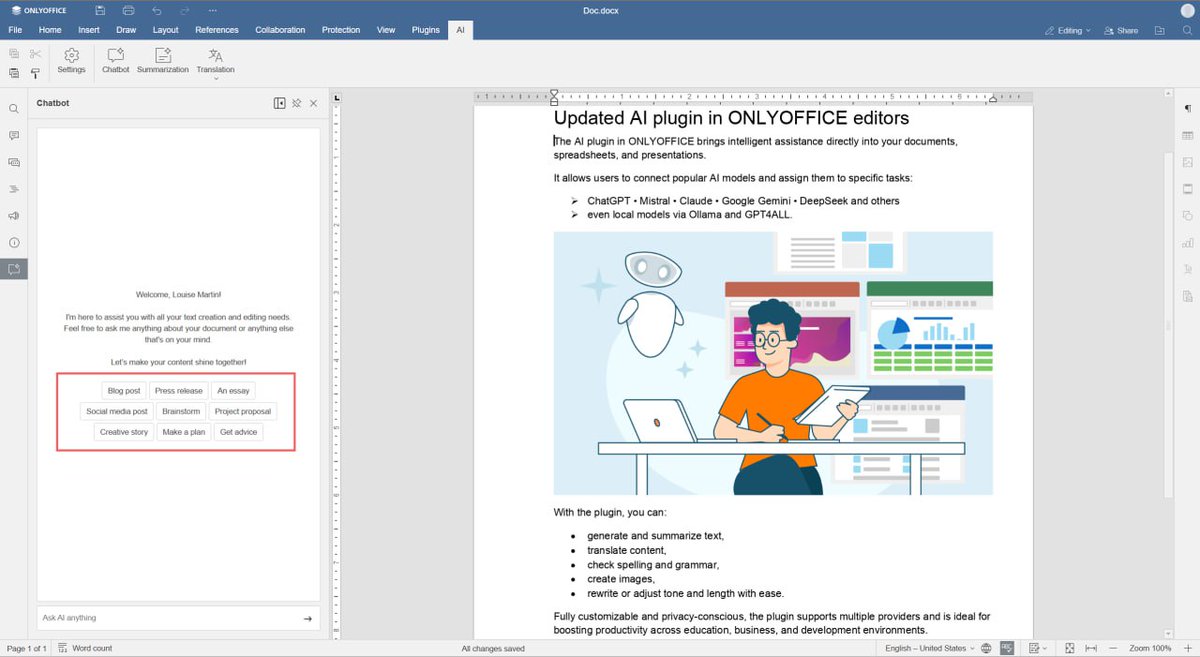Open the Find search icon in left sidebar

14,109
